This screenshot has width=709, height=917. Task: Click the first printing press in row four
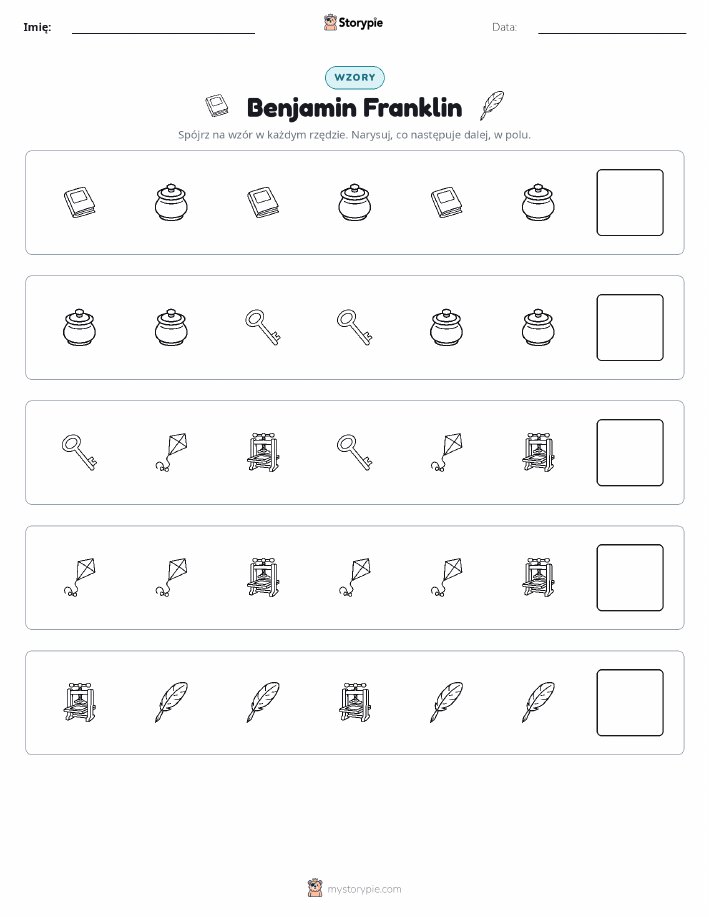click(263, 577)
